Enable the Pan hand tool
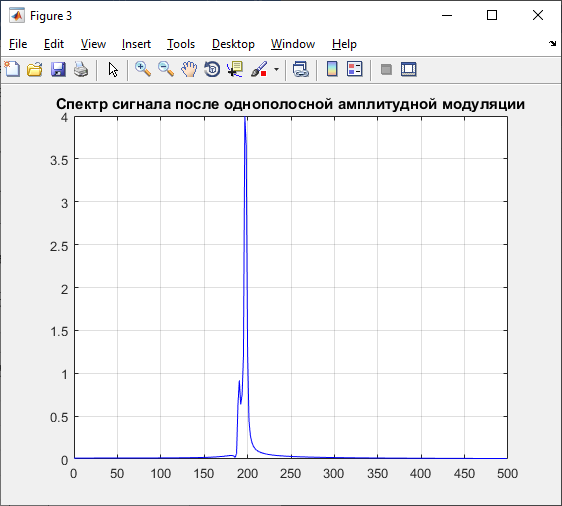This screenshot has height=506, width=562. [x=189, y=69]
